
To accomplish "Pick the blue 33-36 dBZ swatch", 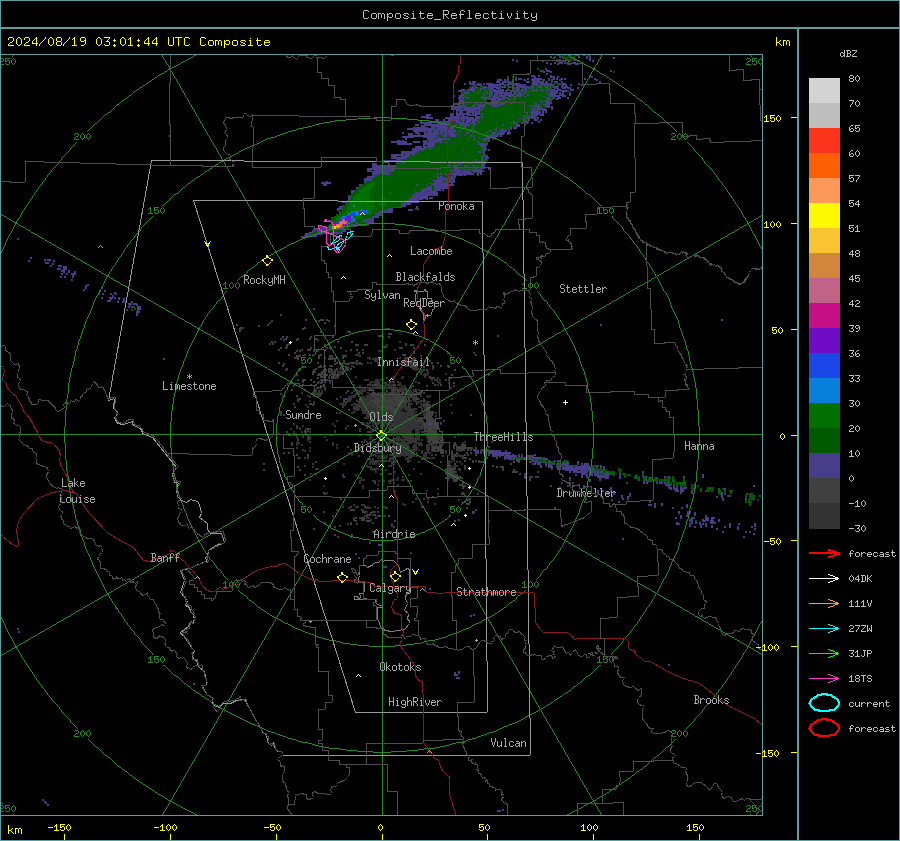I will (x=824, y=366).
